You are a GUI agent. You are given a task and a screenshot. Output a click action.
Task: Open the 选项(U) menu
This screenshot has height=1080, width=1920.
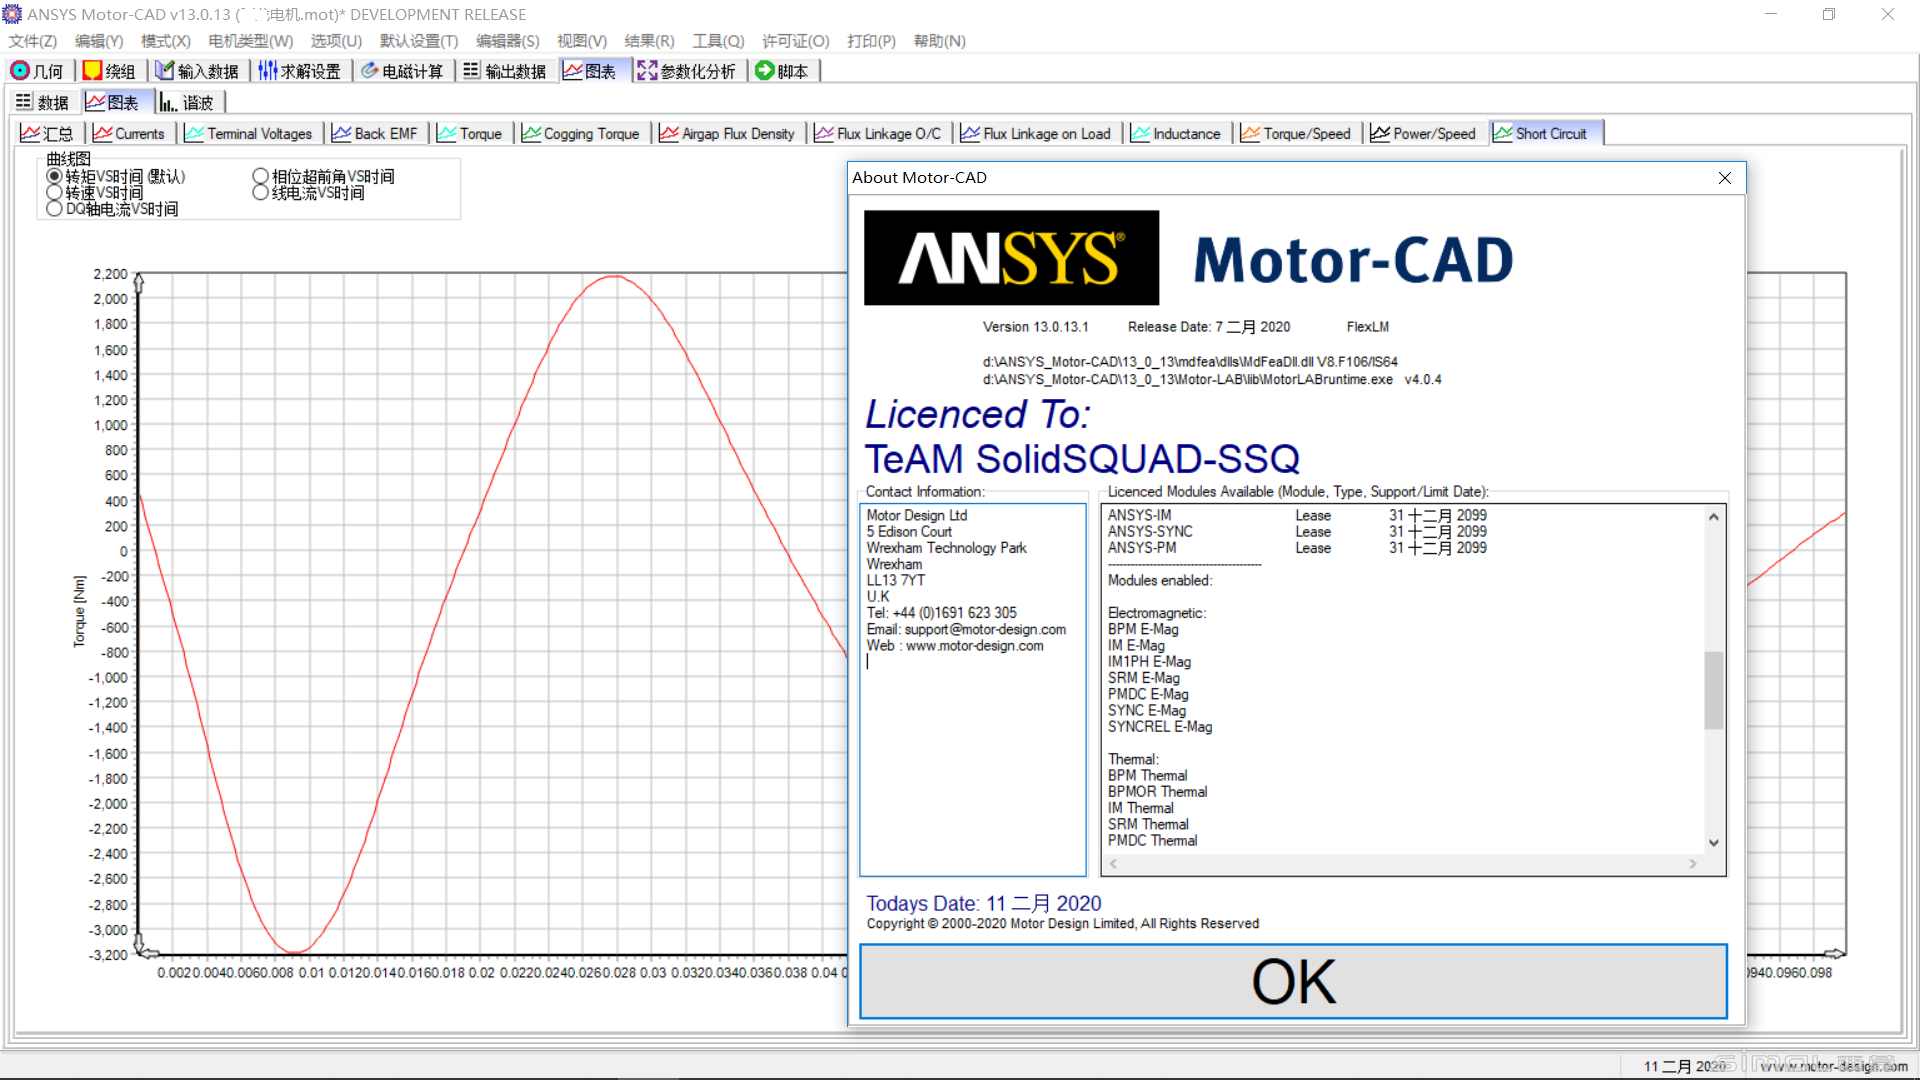336,41
